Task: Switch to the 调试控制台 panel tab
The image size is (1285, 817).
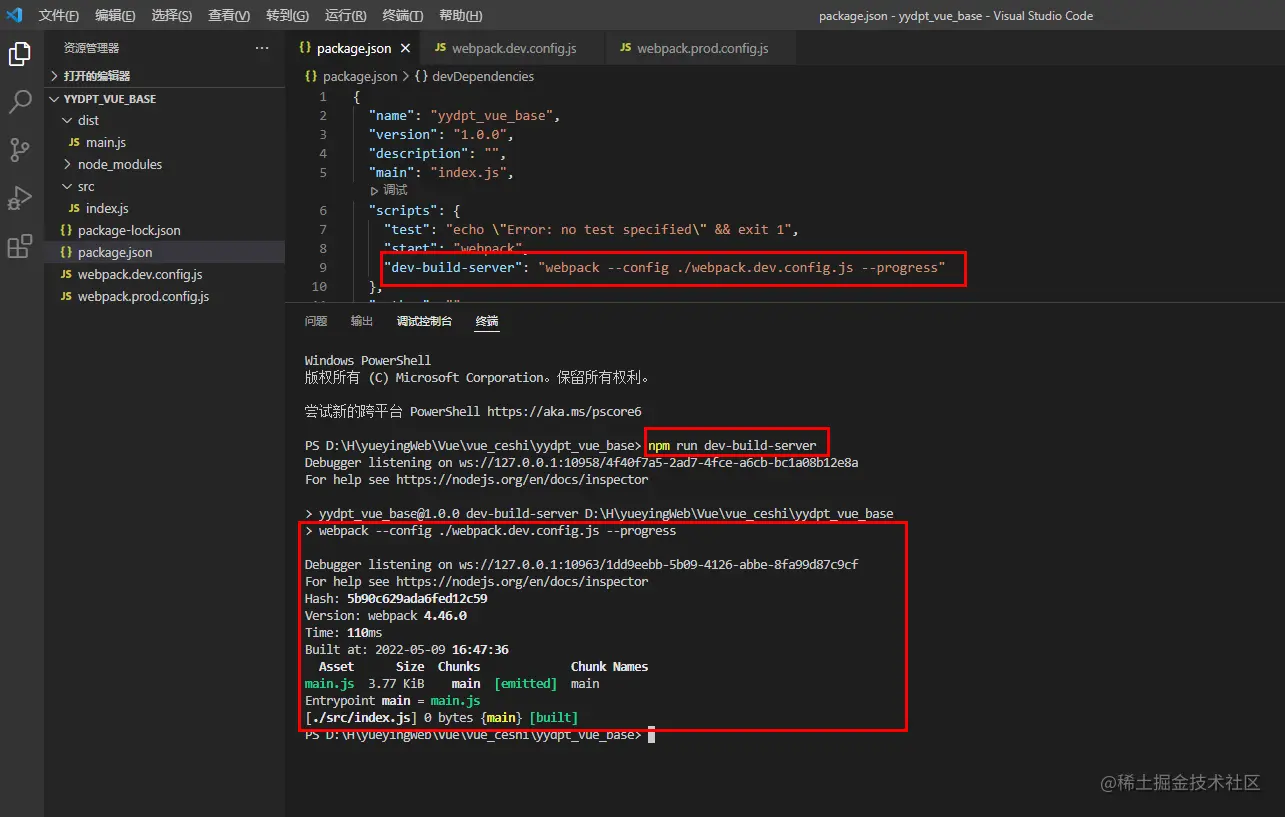Action: (424, 321)
